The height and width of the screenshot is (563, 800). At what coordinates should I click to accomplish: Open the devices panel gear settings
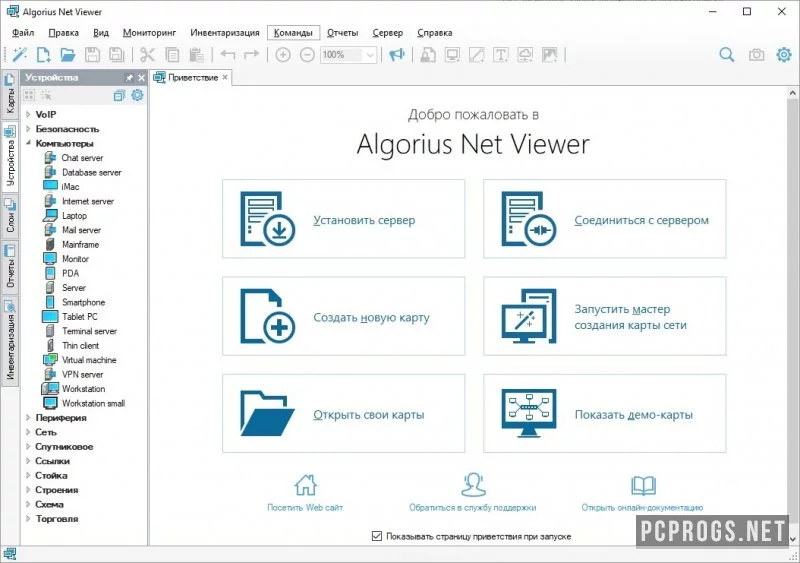click(x=137, y=95)
